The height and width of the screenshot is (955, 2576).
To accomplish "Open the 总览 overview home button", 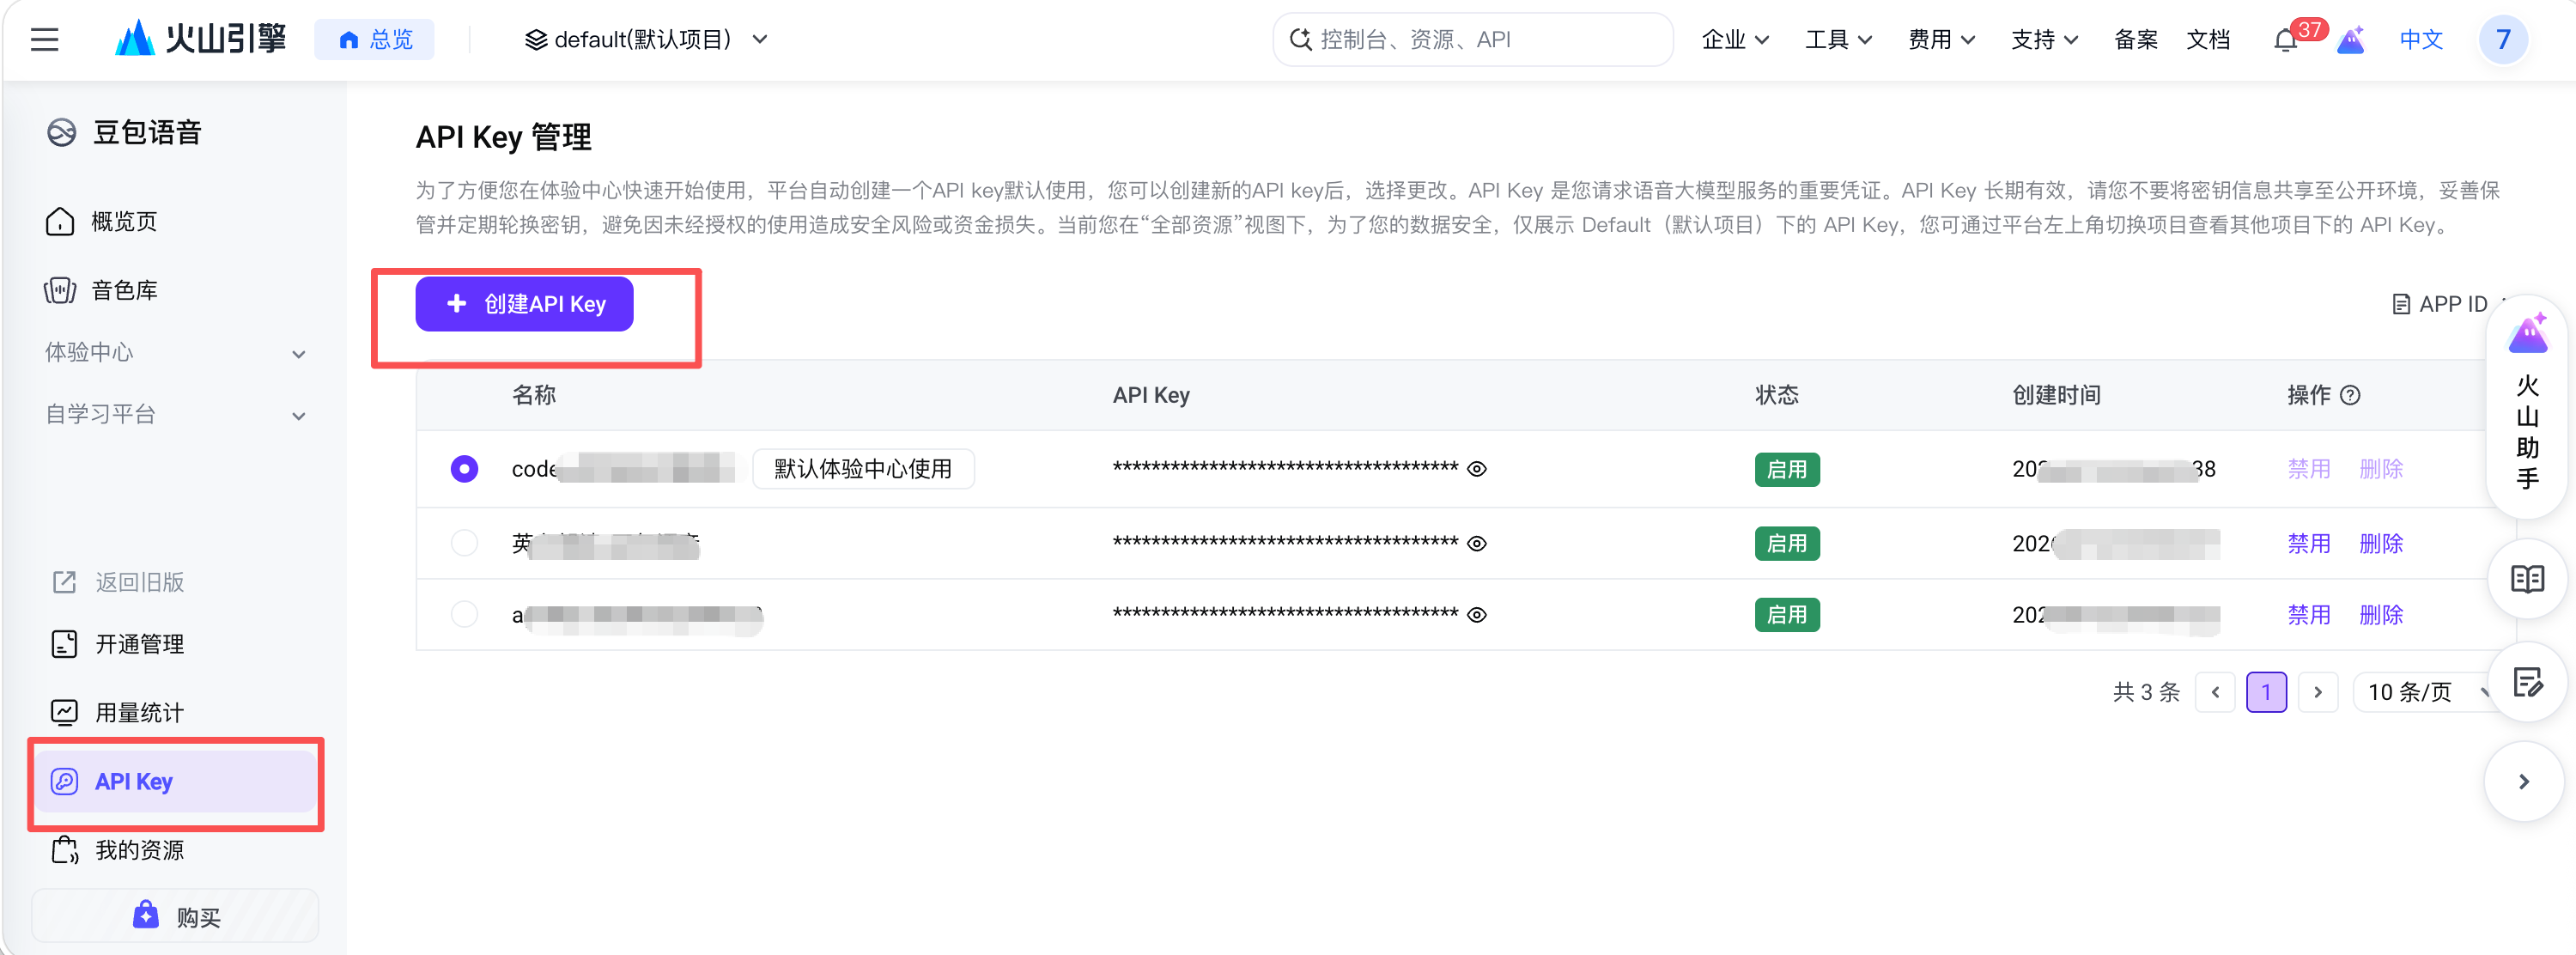I will coord(375,39).
